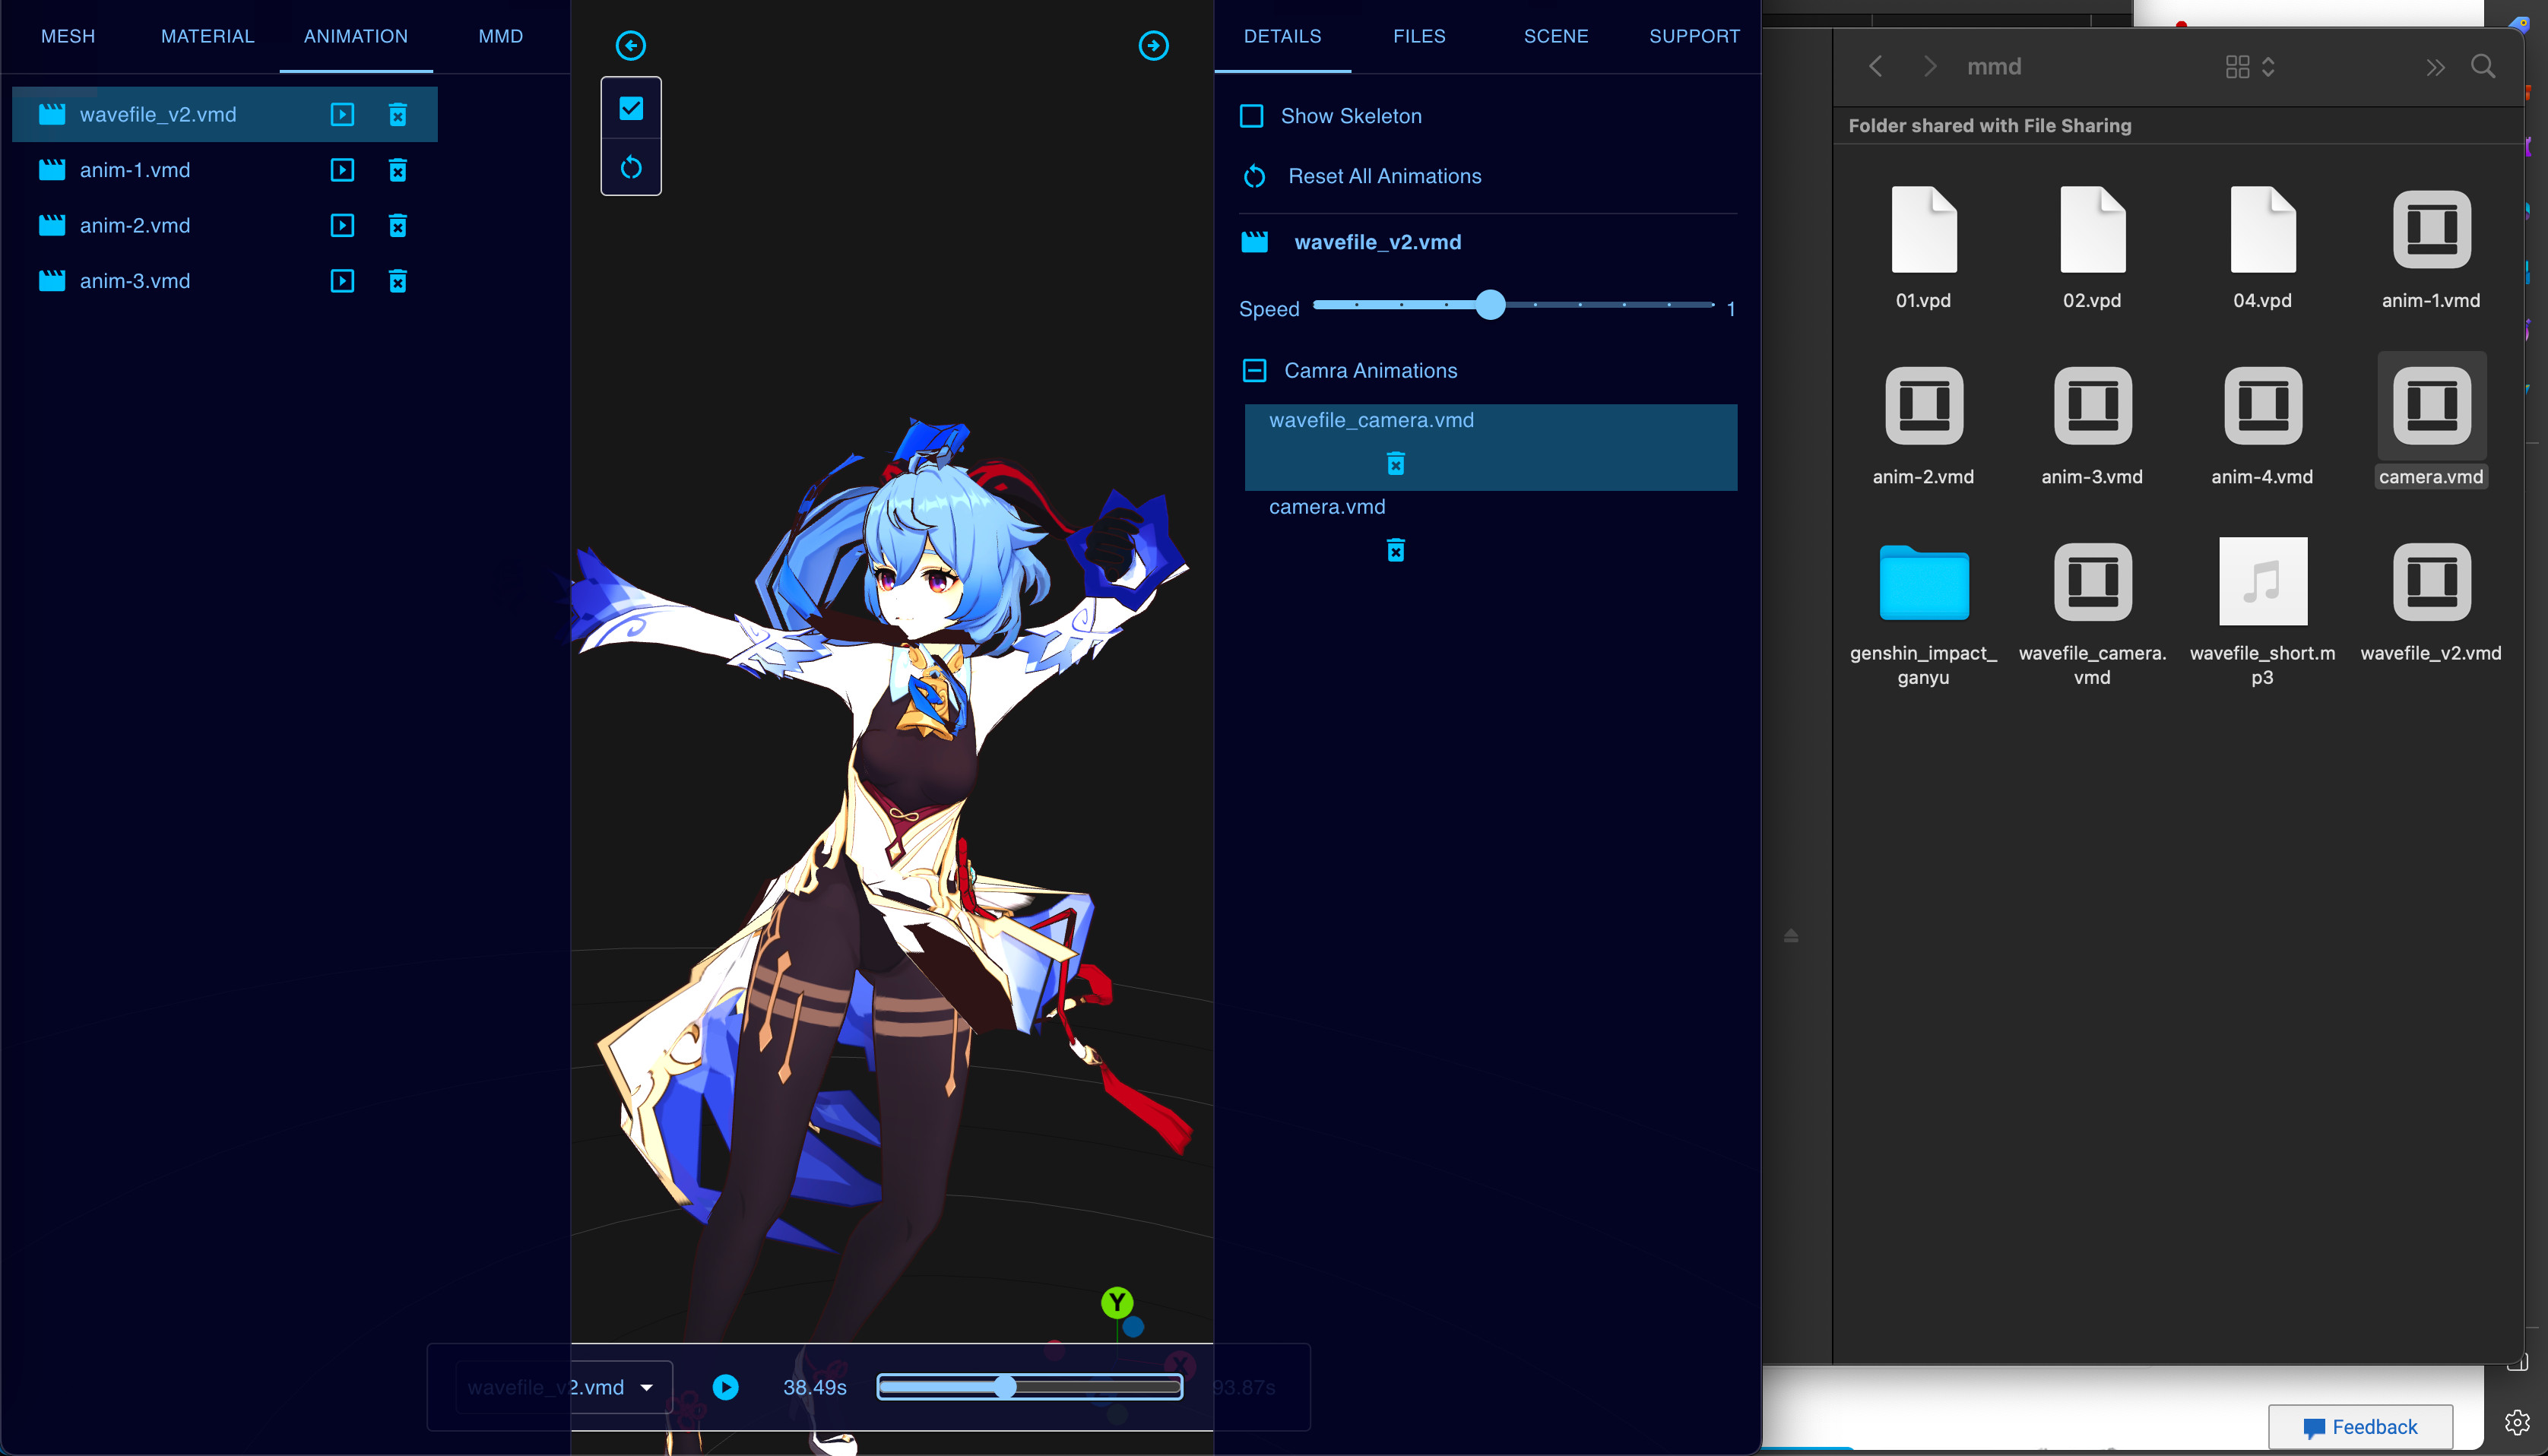The width and height of the screenshot is (2548, 1456).
Task: Open the MMD tab
Action: pyautogui.click(x=501, y=36)
